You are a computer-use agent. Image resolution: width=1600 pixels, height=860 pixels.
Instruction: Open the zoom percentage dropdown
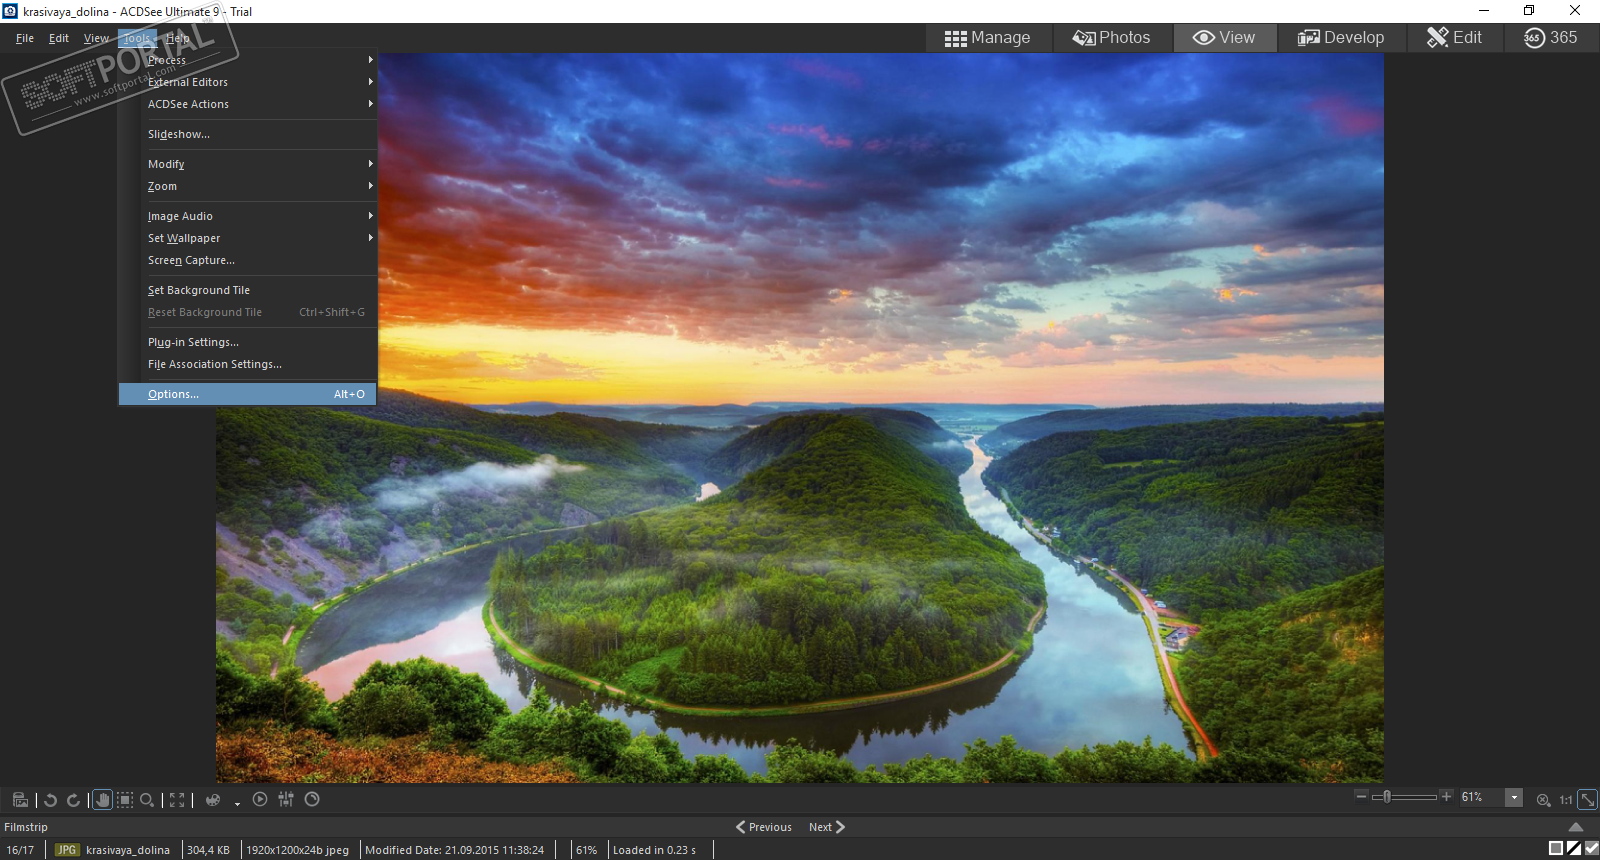1514,797
